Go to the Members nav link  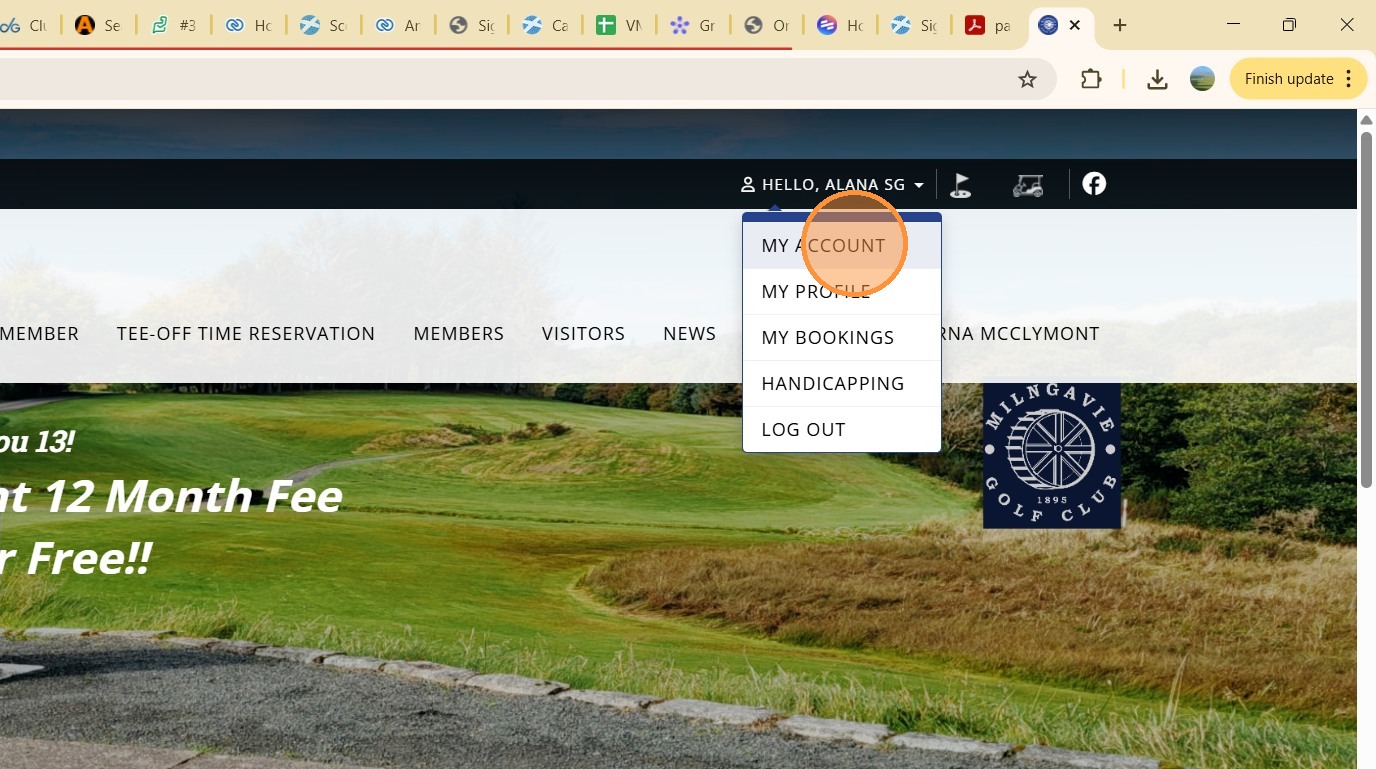coord(459,334)
